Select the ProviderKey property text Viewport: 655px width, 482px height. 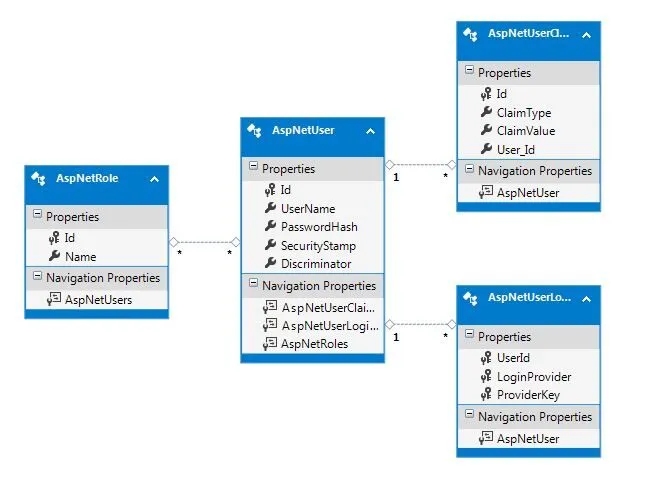pyautogui.click(x=528, y=395)
